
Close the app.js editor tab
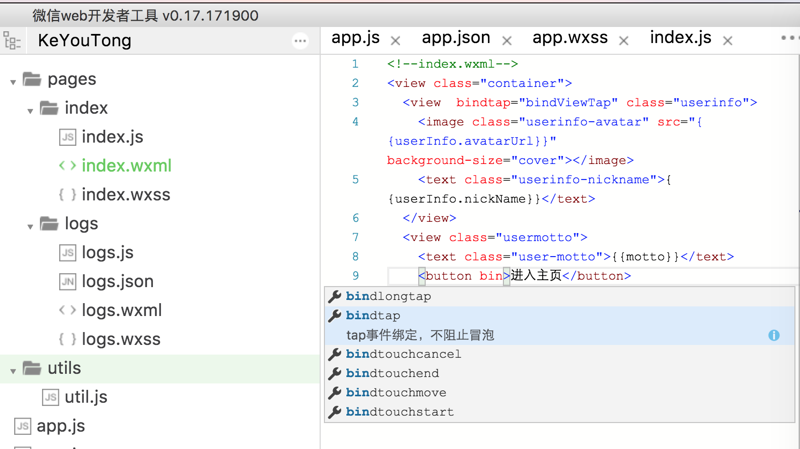coord(396,41)
